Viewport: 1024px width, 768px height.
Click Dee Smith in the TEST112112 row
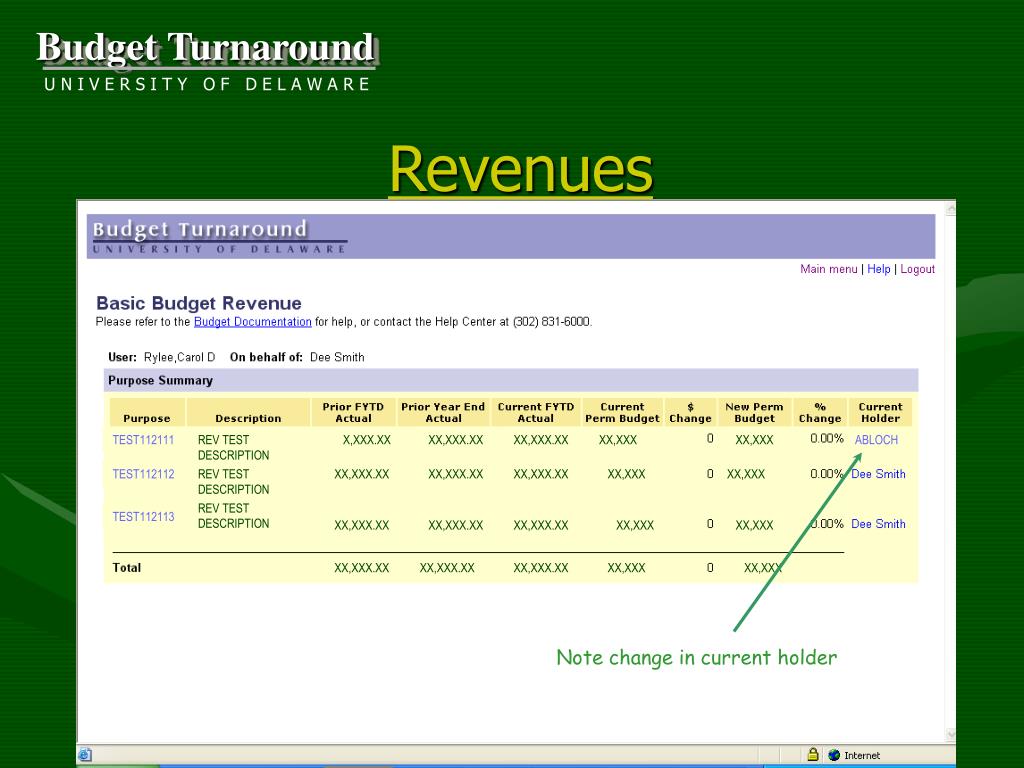(x=878, y=474)
